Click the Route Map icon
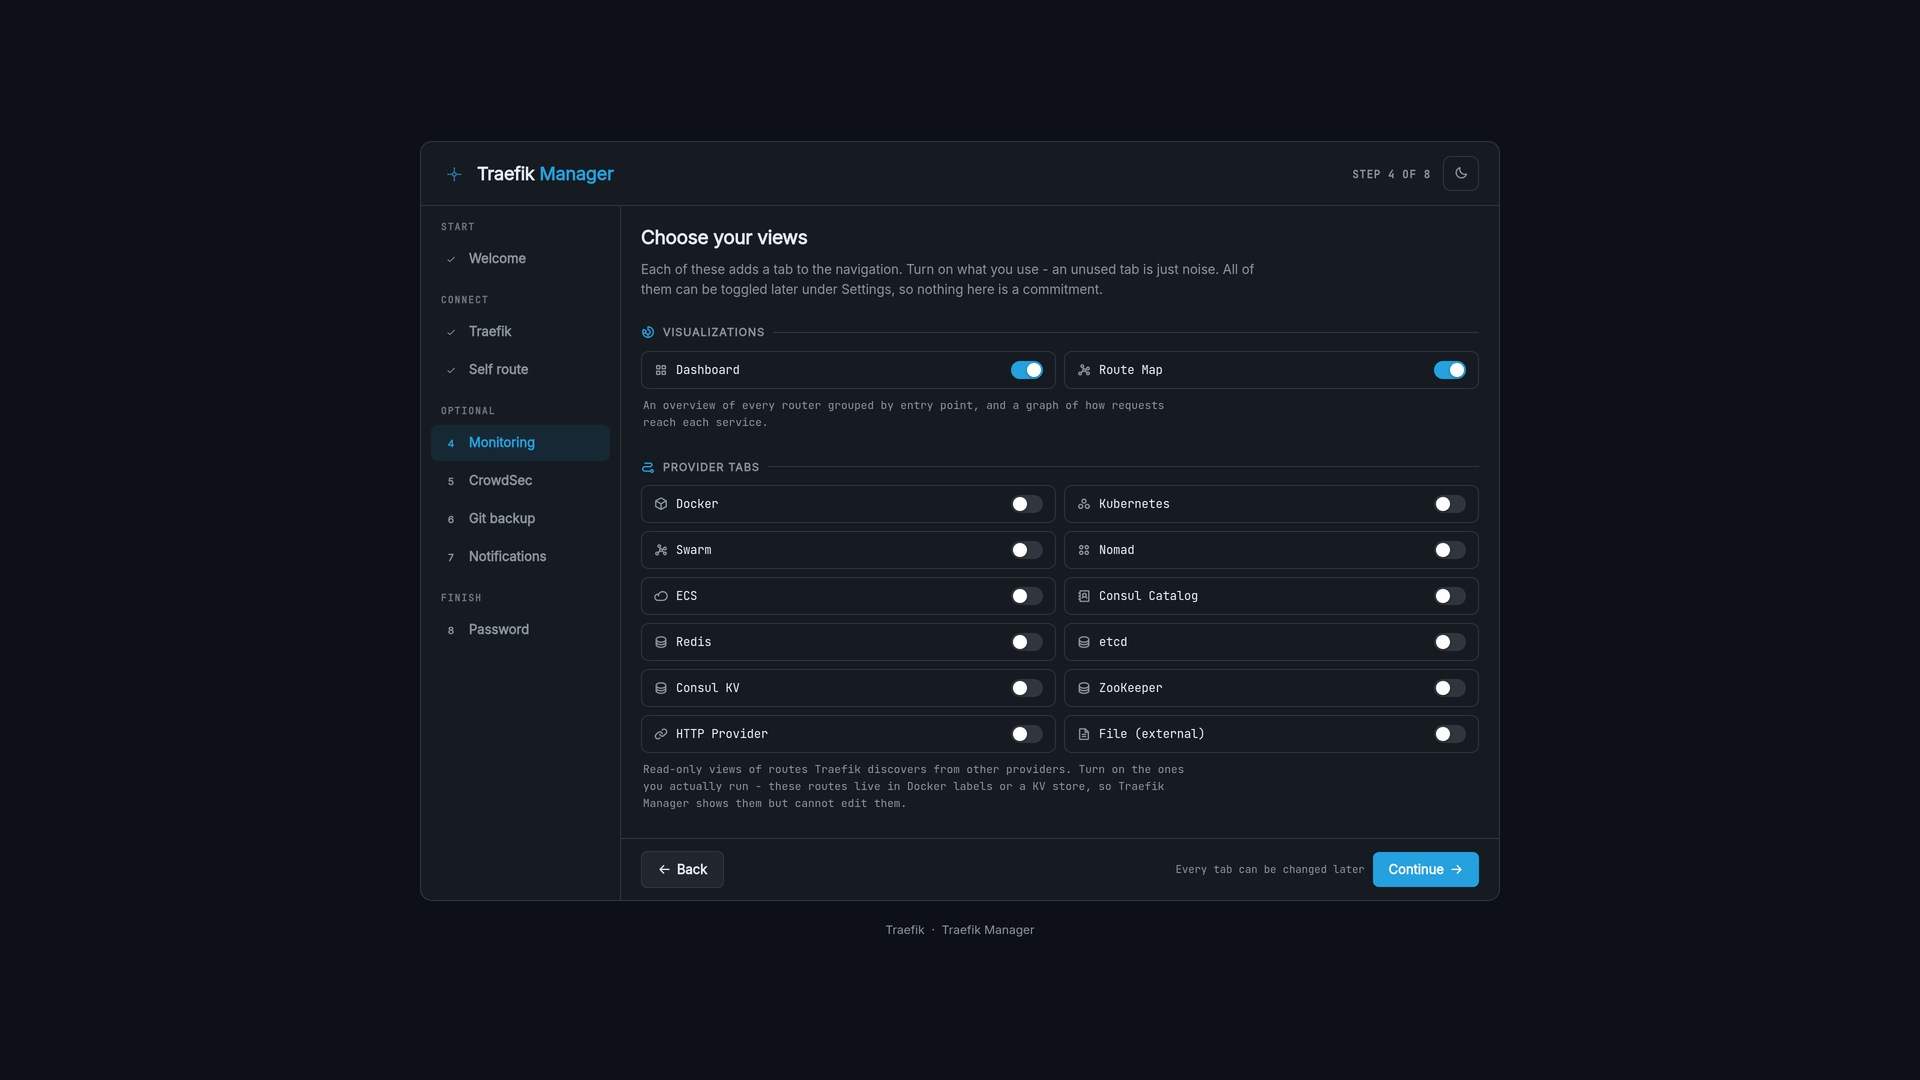1920x1080 pixels. point(1084,370)
